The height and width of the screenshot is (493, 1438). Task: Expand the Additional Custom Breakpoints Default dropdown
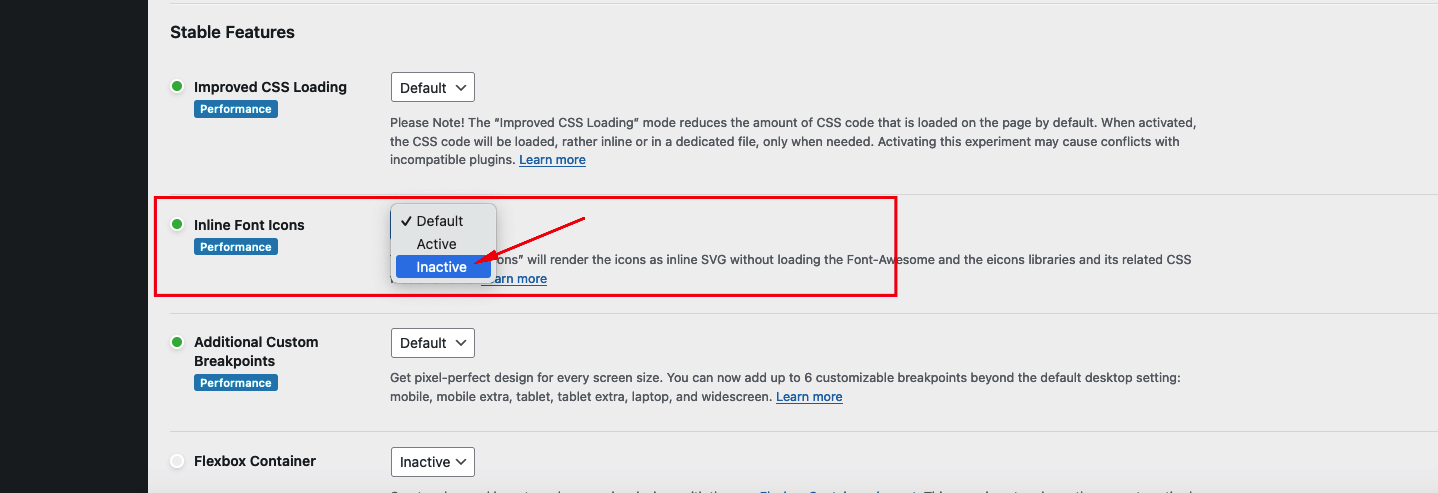(432, 343)
